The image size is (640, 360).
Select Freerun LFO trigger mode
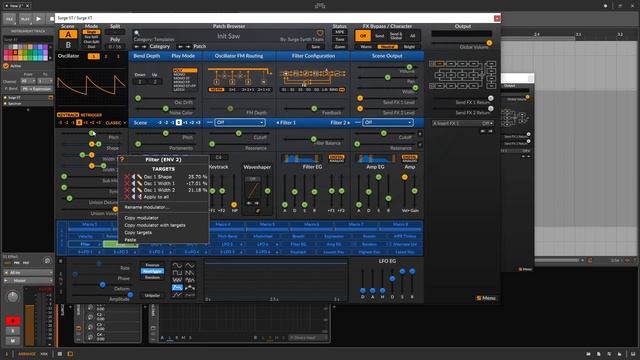[x=152, y=265]
